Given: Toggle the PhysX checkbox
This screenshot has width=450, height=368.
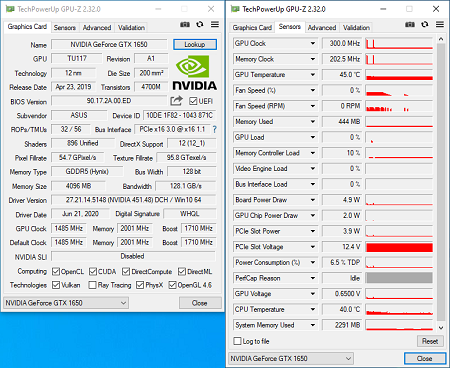Looking at the screenshot, I should pyautogui.click(x=140, y=285).
